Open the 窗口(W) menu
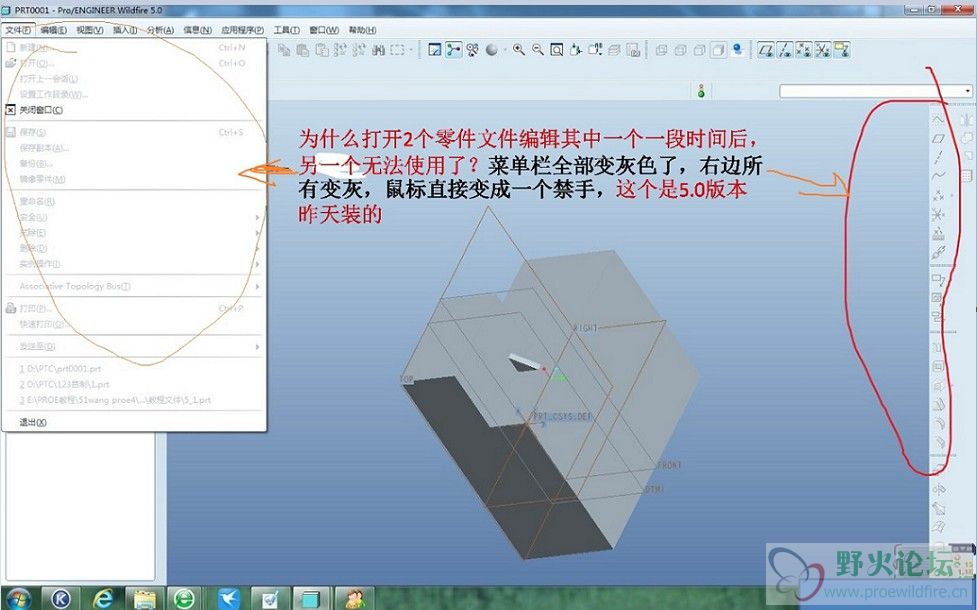977x610 pixels. tap(324, 30)
